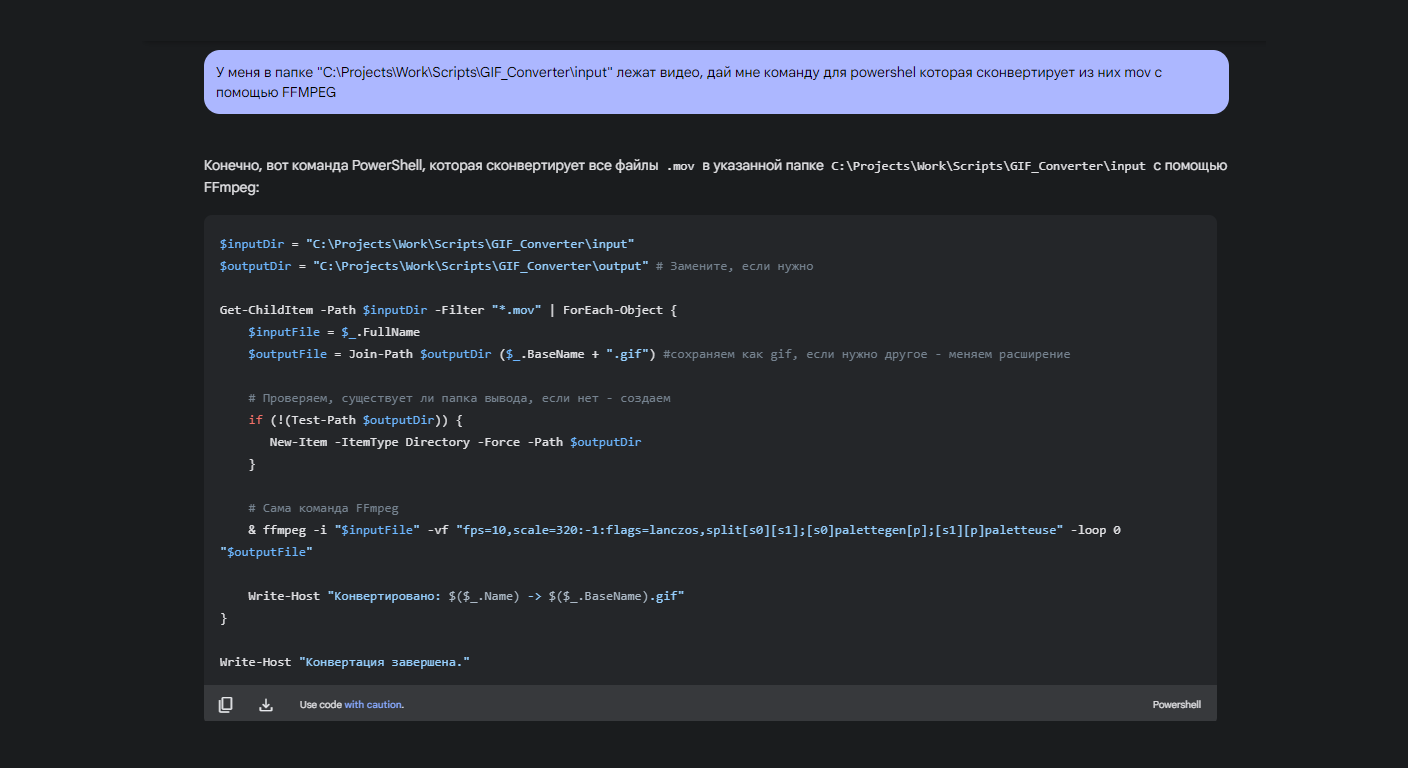Image resolution: width=1408 pixels, height=768 pixels.
Task: Click the New-Item Directory line
Action: tap(455, 442)
